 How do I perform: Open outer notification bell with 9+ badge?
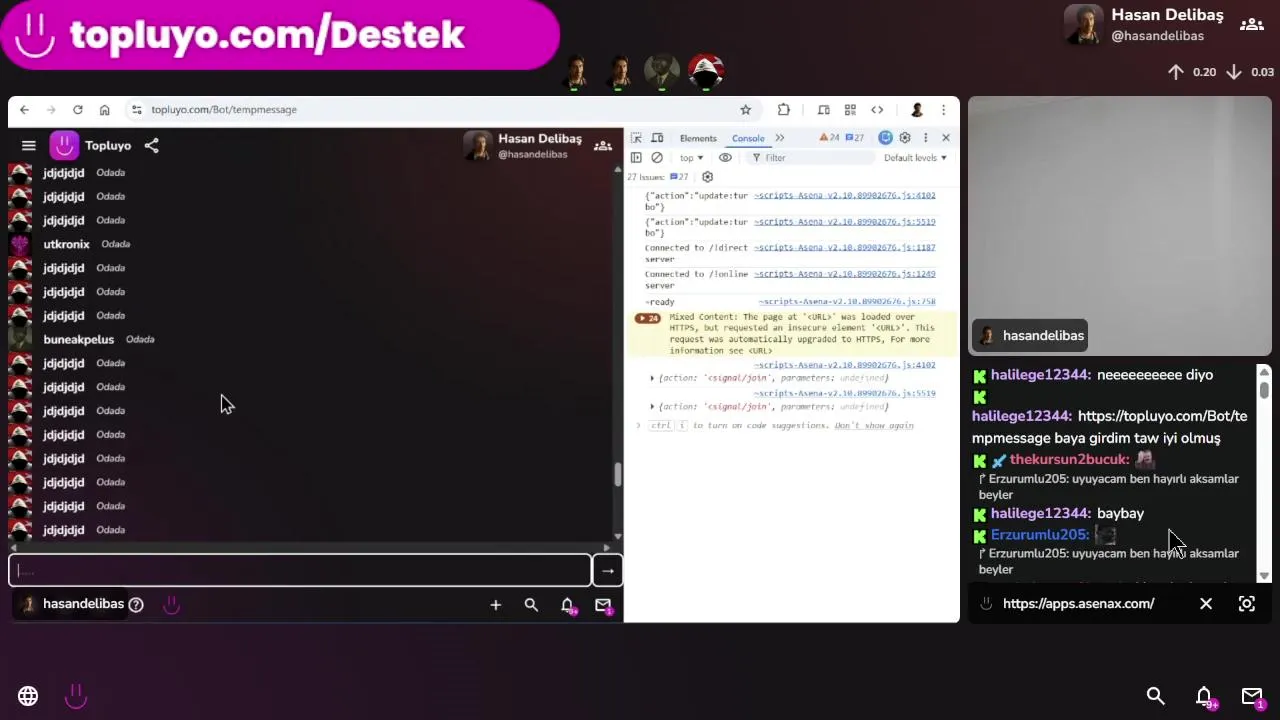point(1205,697)
